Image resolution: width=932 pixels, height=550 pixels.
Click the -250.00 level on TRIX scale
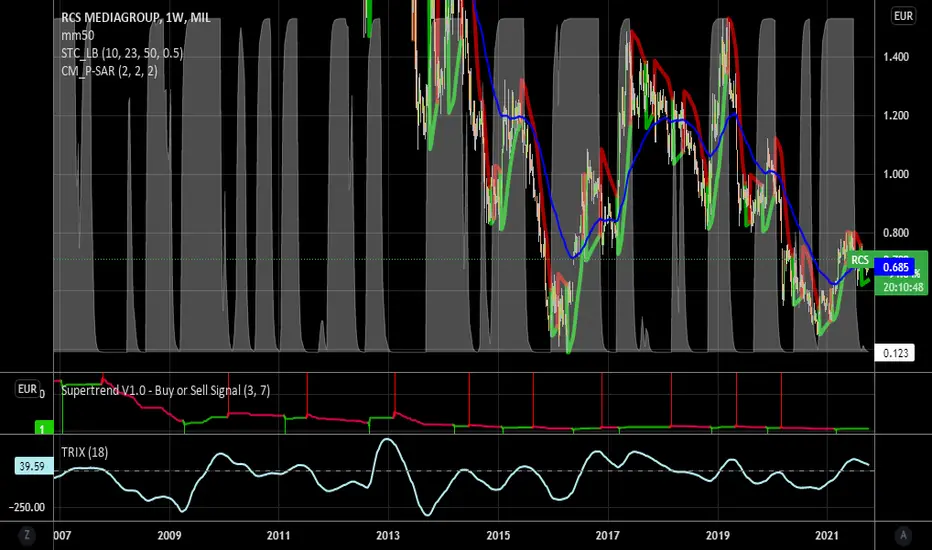point(27,507)
